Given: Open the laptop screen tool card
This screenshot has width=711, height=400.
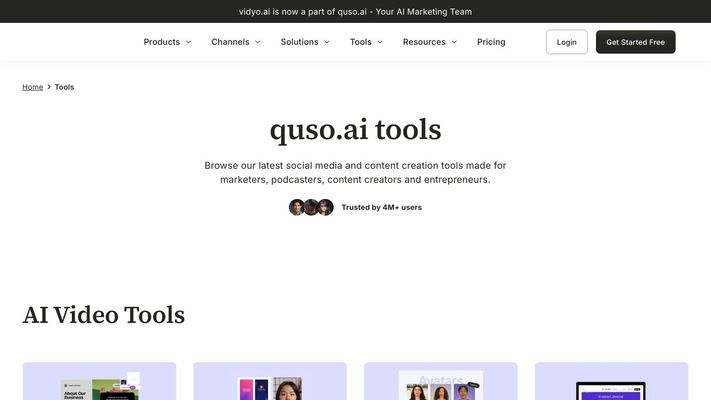Looking at the screenshot, I should coord(611,381).
